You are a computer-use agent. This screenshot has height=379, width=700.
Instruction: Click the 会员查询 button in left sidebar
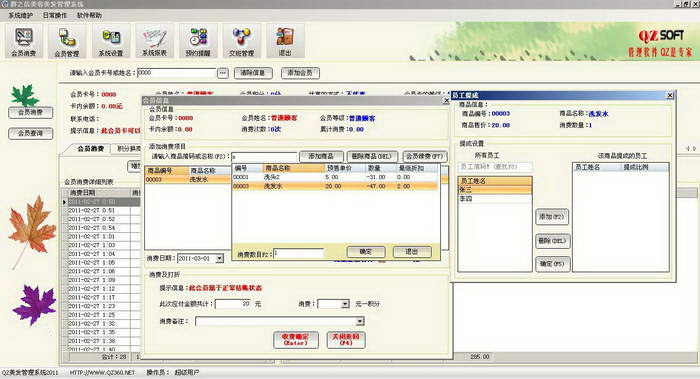pos(30,133)
